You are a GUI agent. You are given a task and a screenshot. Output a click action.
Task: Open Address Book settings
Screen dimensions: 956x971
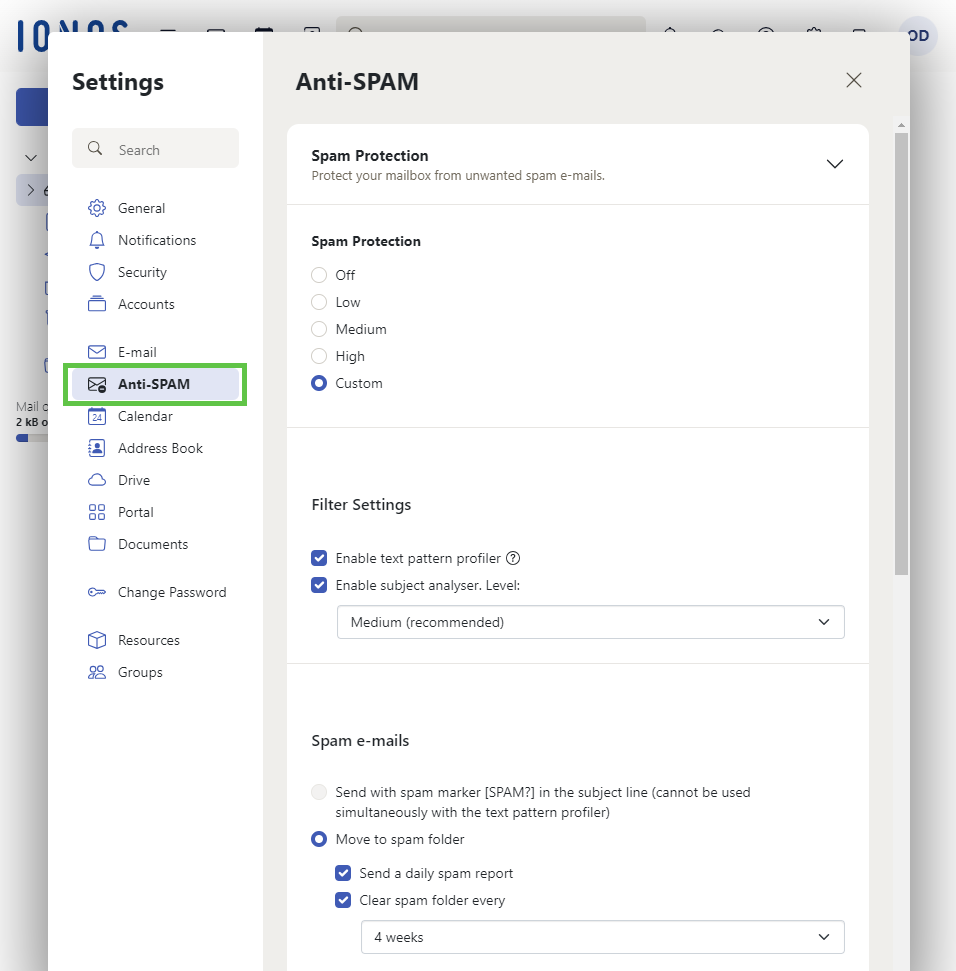click(x=160, y=448)
